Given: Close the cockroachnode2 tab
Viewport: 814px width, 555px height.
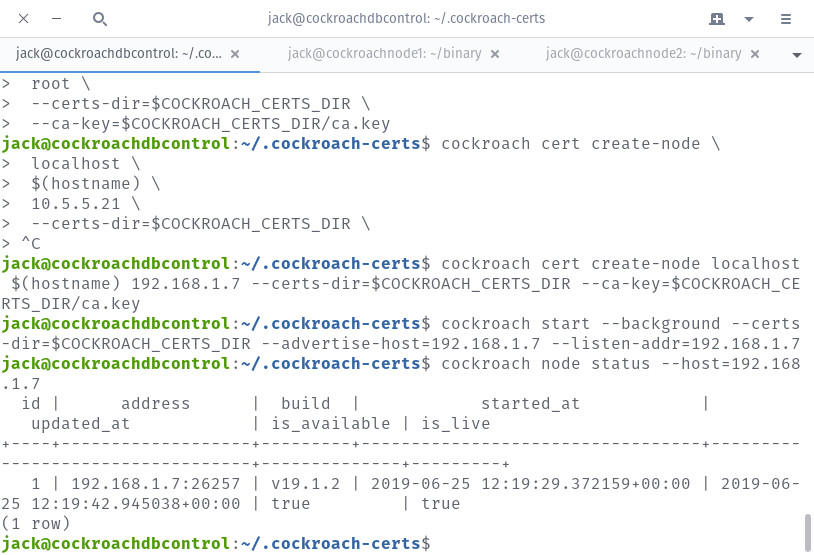Looking at the screenshot, I should pos(755,54).
